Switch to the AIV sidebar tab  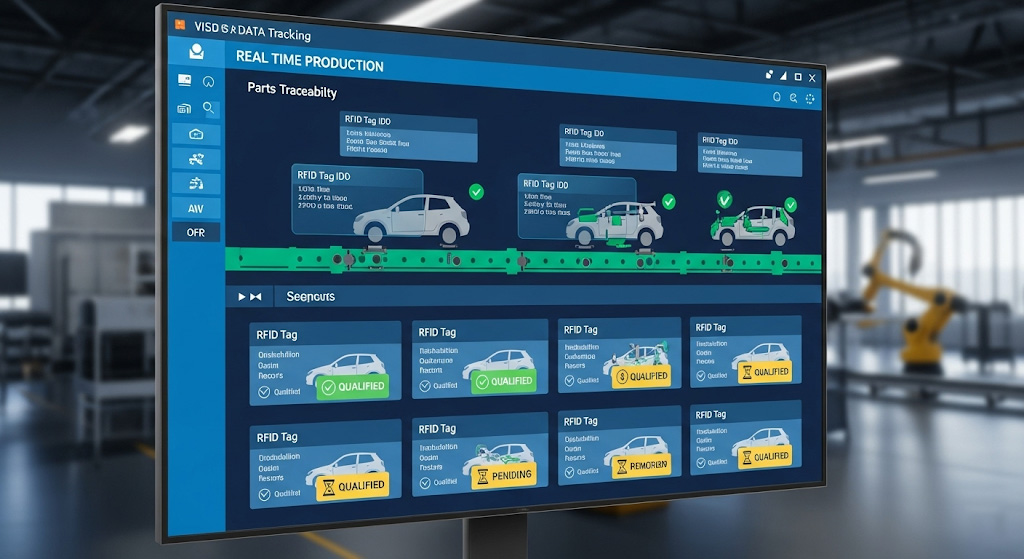point(196,208)
